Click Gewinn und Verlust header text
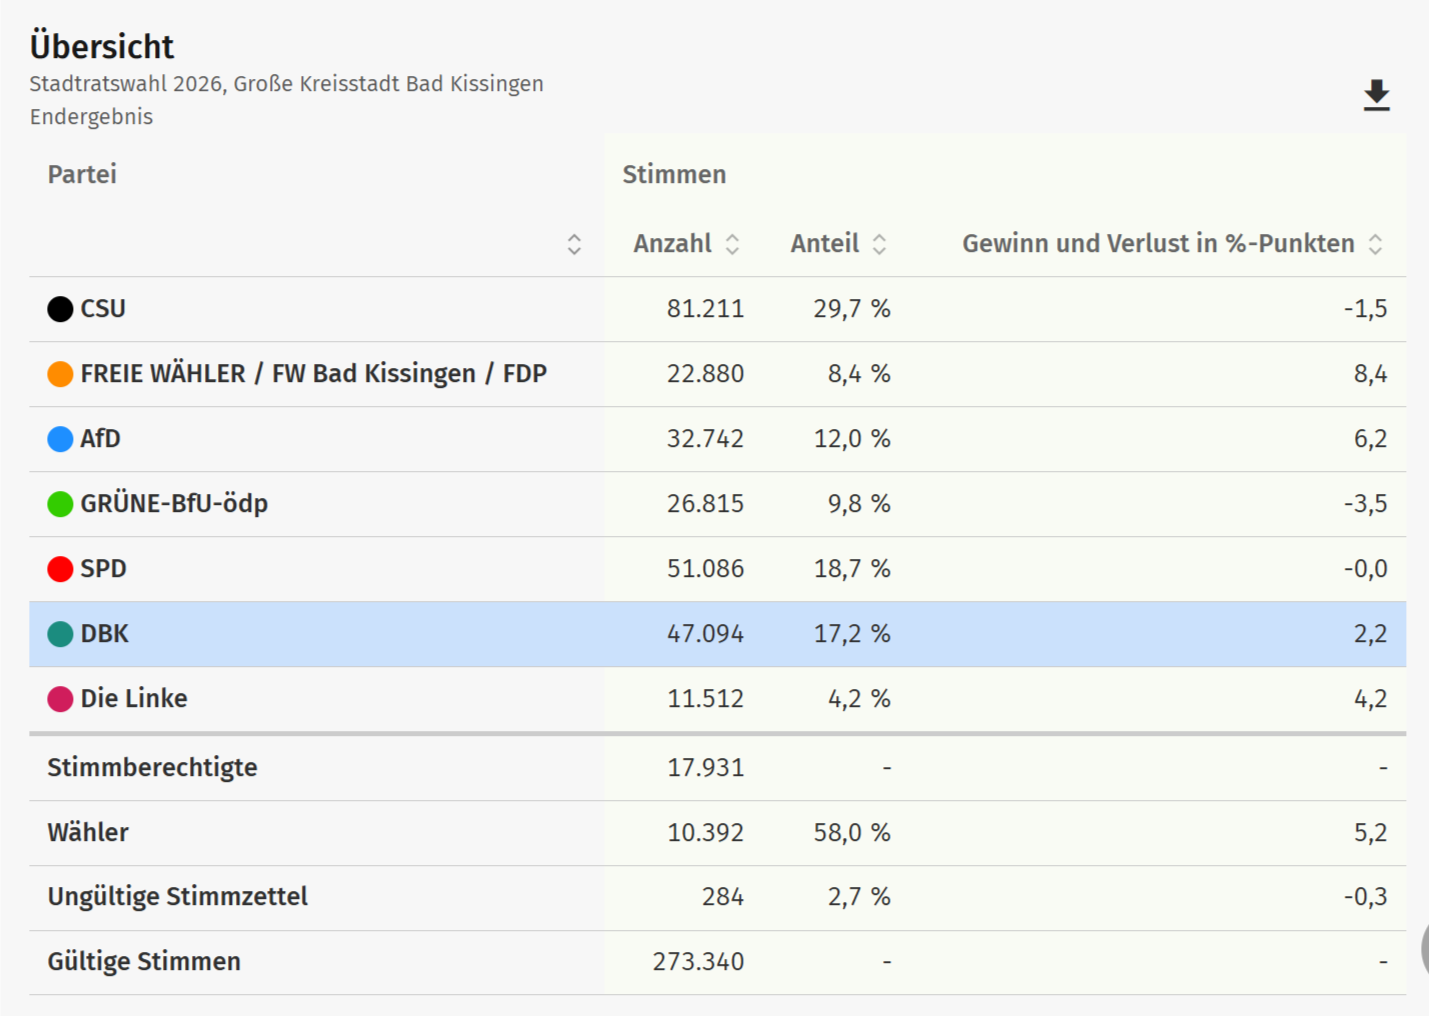The height and width of the screenshot is (1016, 1429). tap(1157, 244)
